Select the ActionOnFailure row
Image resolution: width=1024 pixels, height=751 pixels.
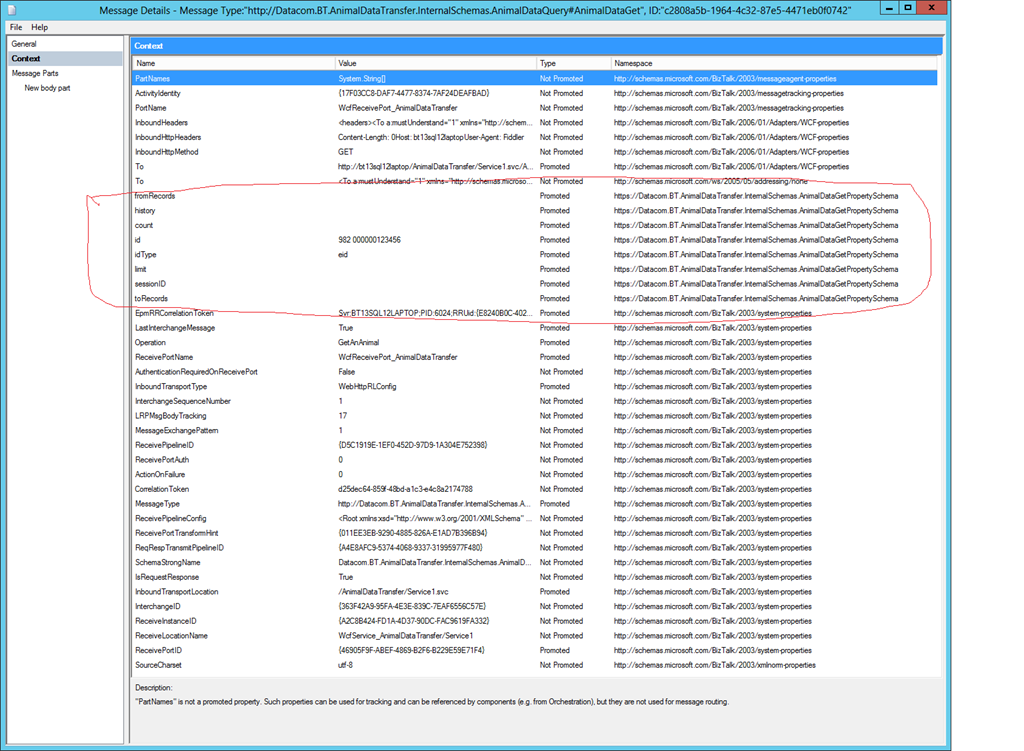(x=535, y=474)
